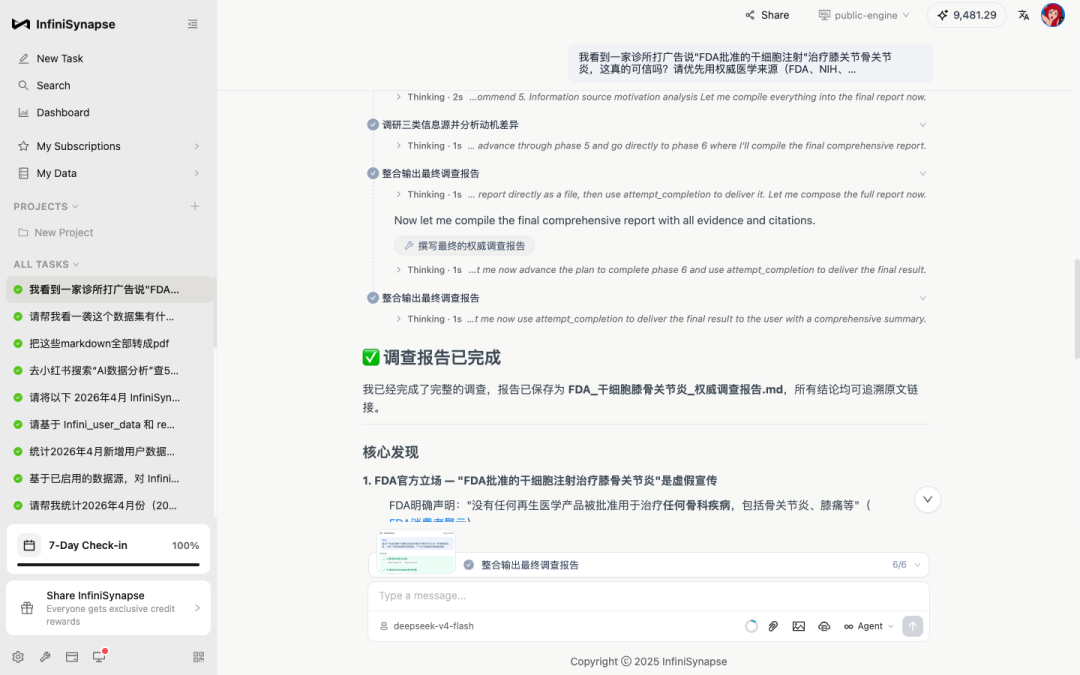Jump to the bottom with the down-arrow button
The image size is (1080, 675).
tap(927, 499)
